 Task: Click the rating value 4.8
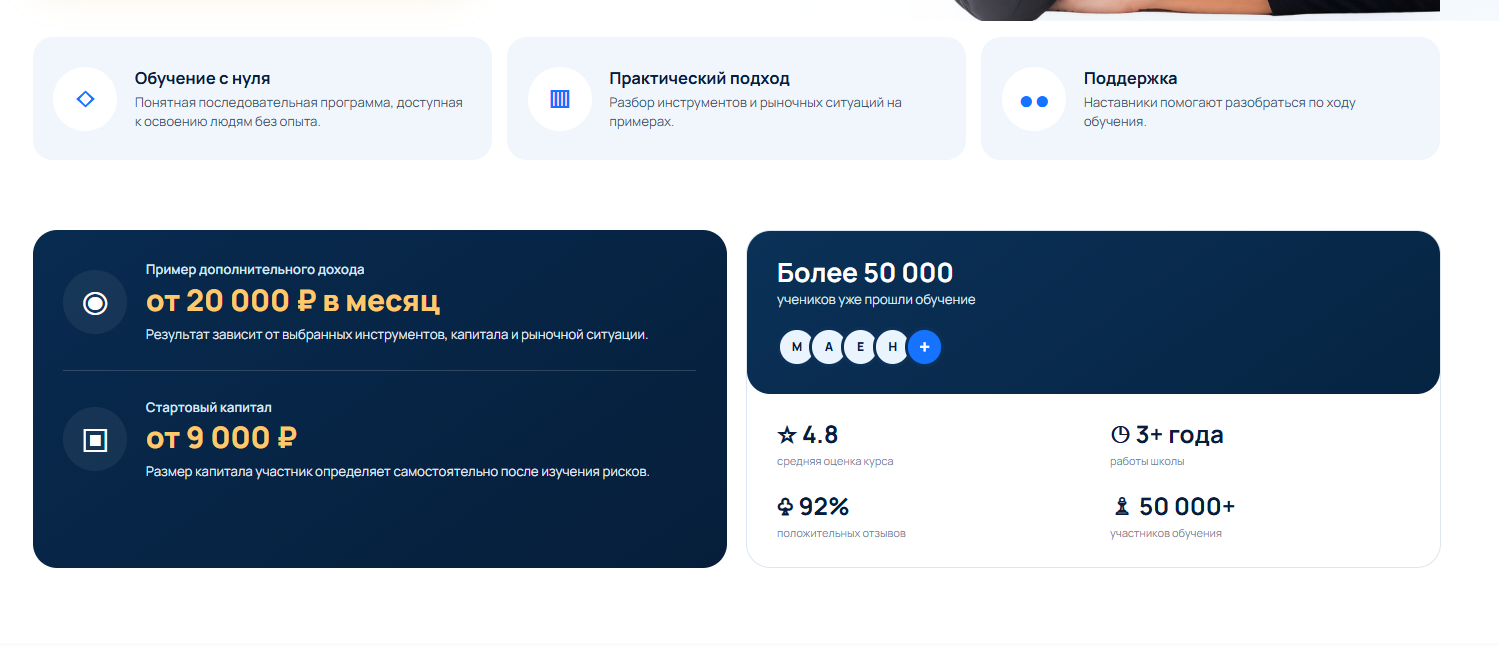pos(820,435)
